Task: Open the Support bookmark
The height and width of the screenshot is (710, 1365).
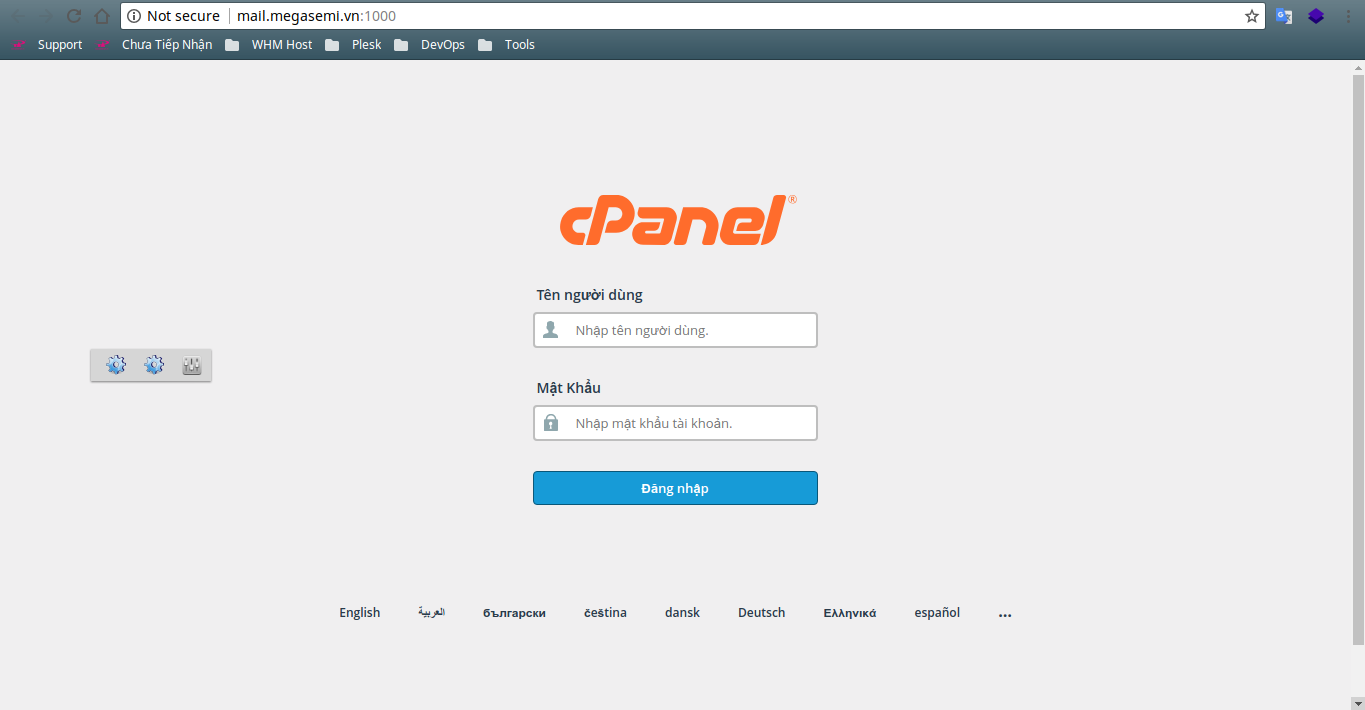Action: click(47, 44)
